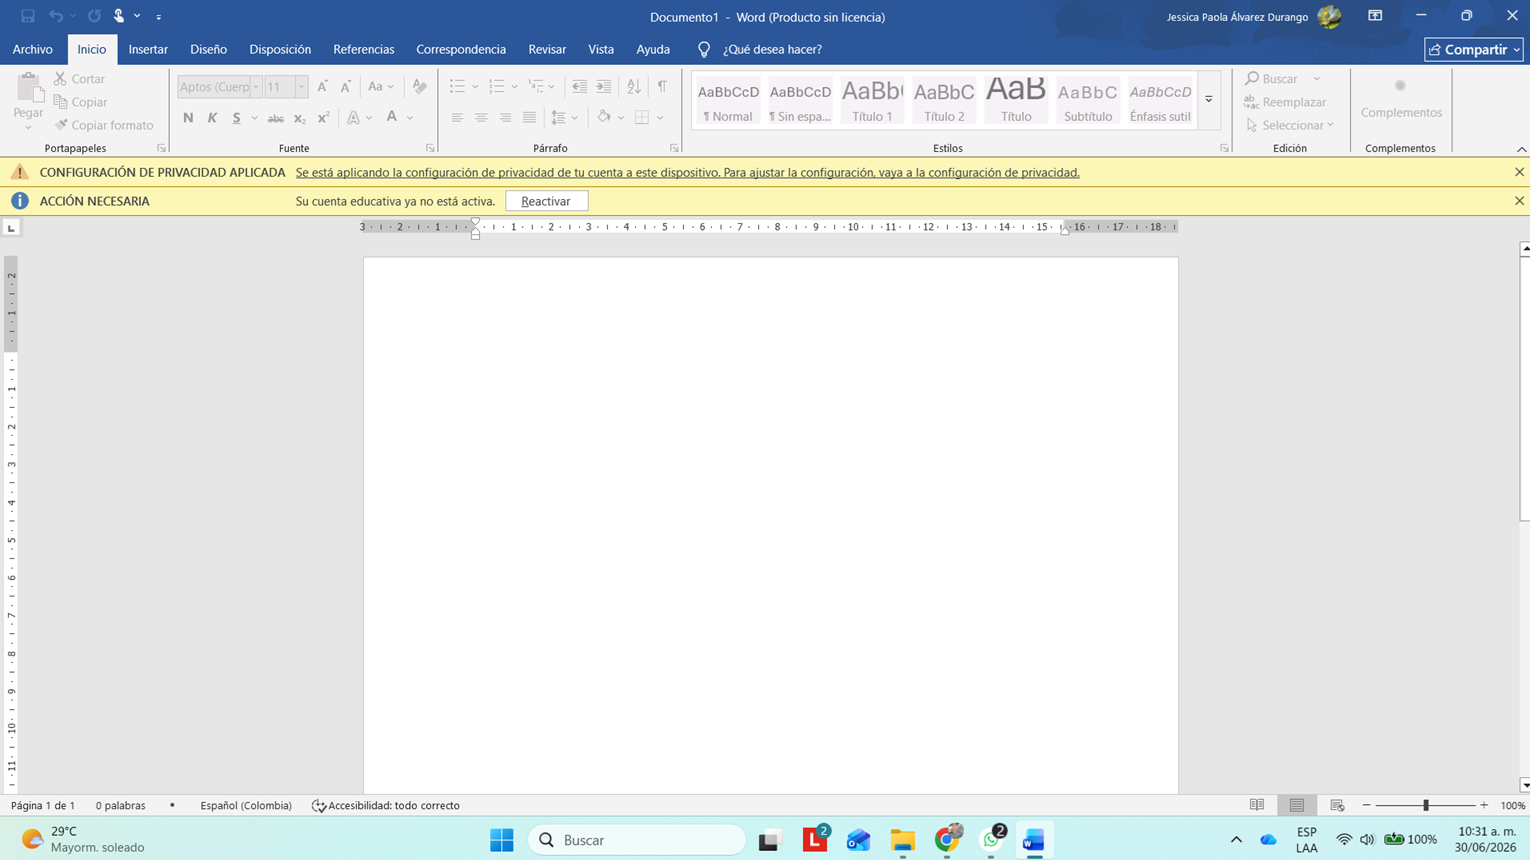This screenshot has height=860, width=1530.
Task: Toggle the Print Layout view button
Action: point(1297,805)
